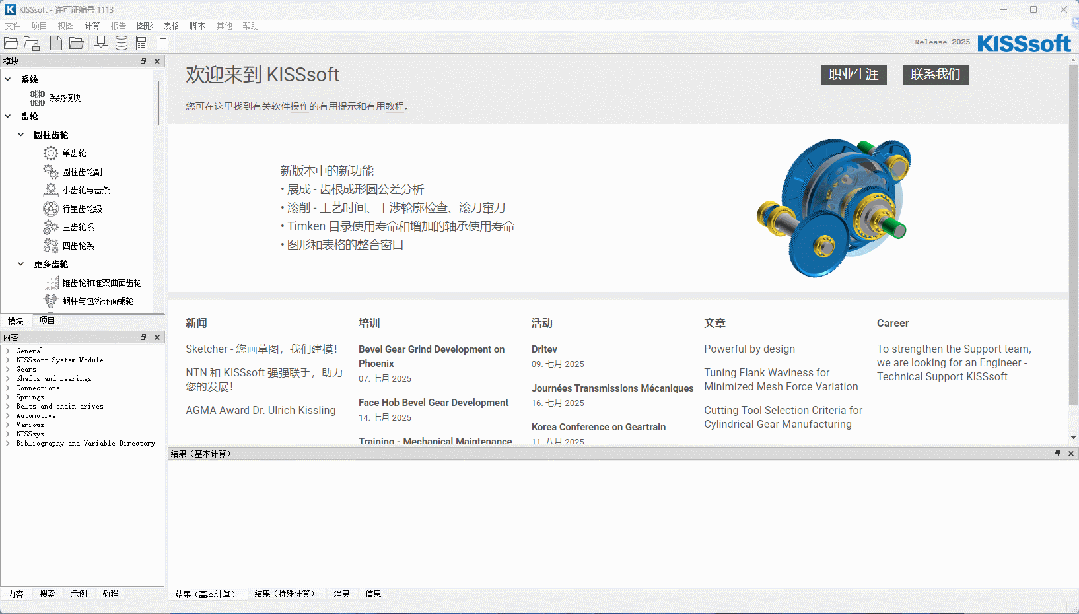This screenshot has height=614, width=1079.
Task: Expand the General help topic
Action: pos(8,350)
